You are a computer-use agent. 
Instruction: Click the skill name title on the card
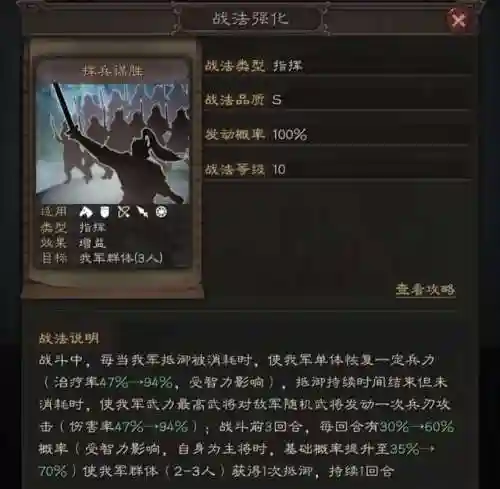point(113,71)
